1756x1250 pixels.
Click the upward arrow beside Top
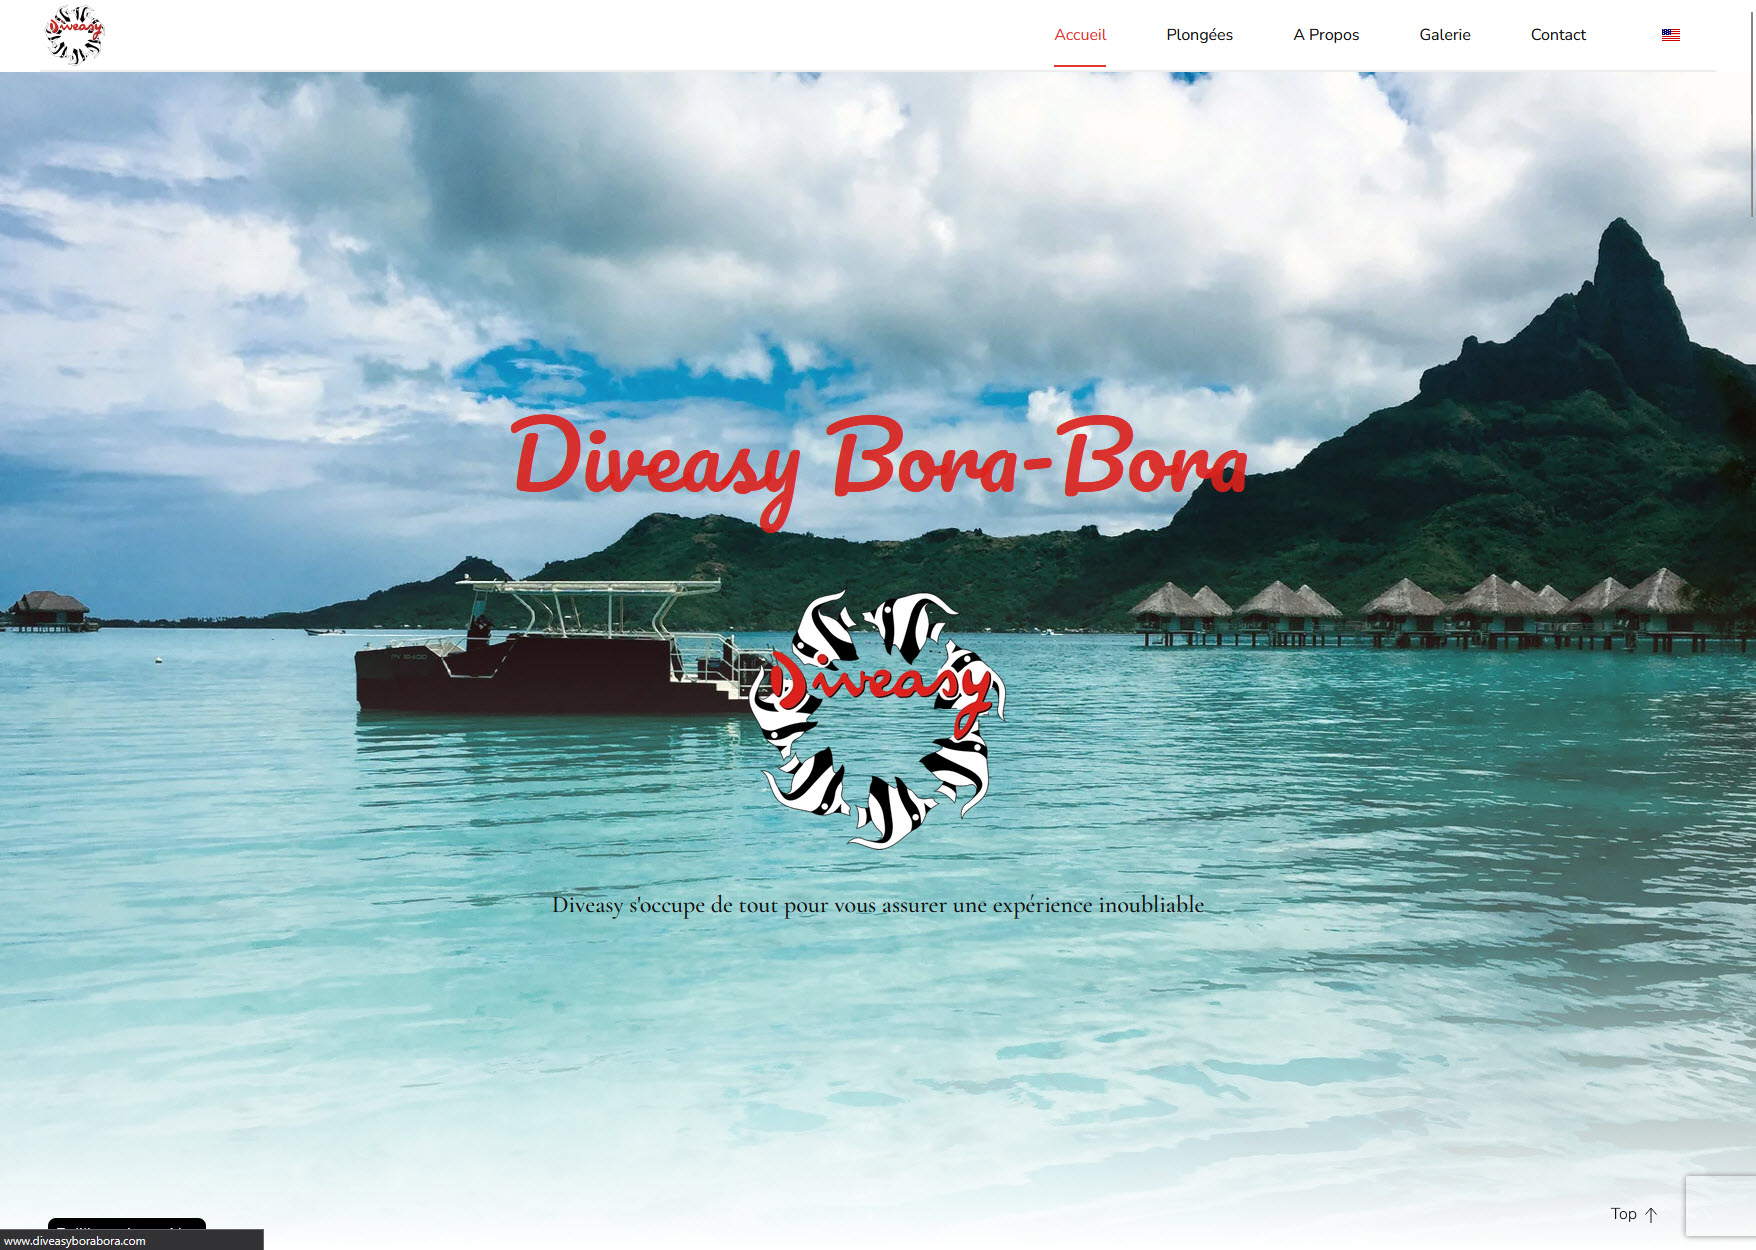pos(1652,1214)
